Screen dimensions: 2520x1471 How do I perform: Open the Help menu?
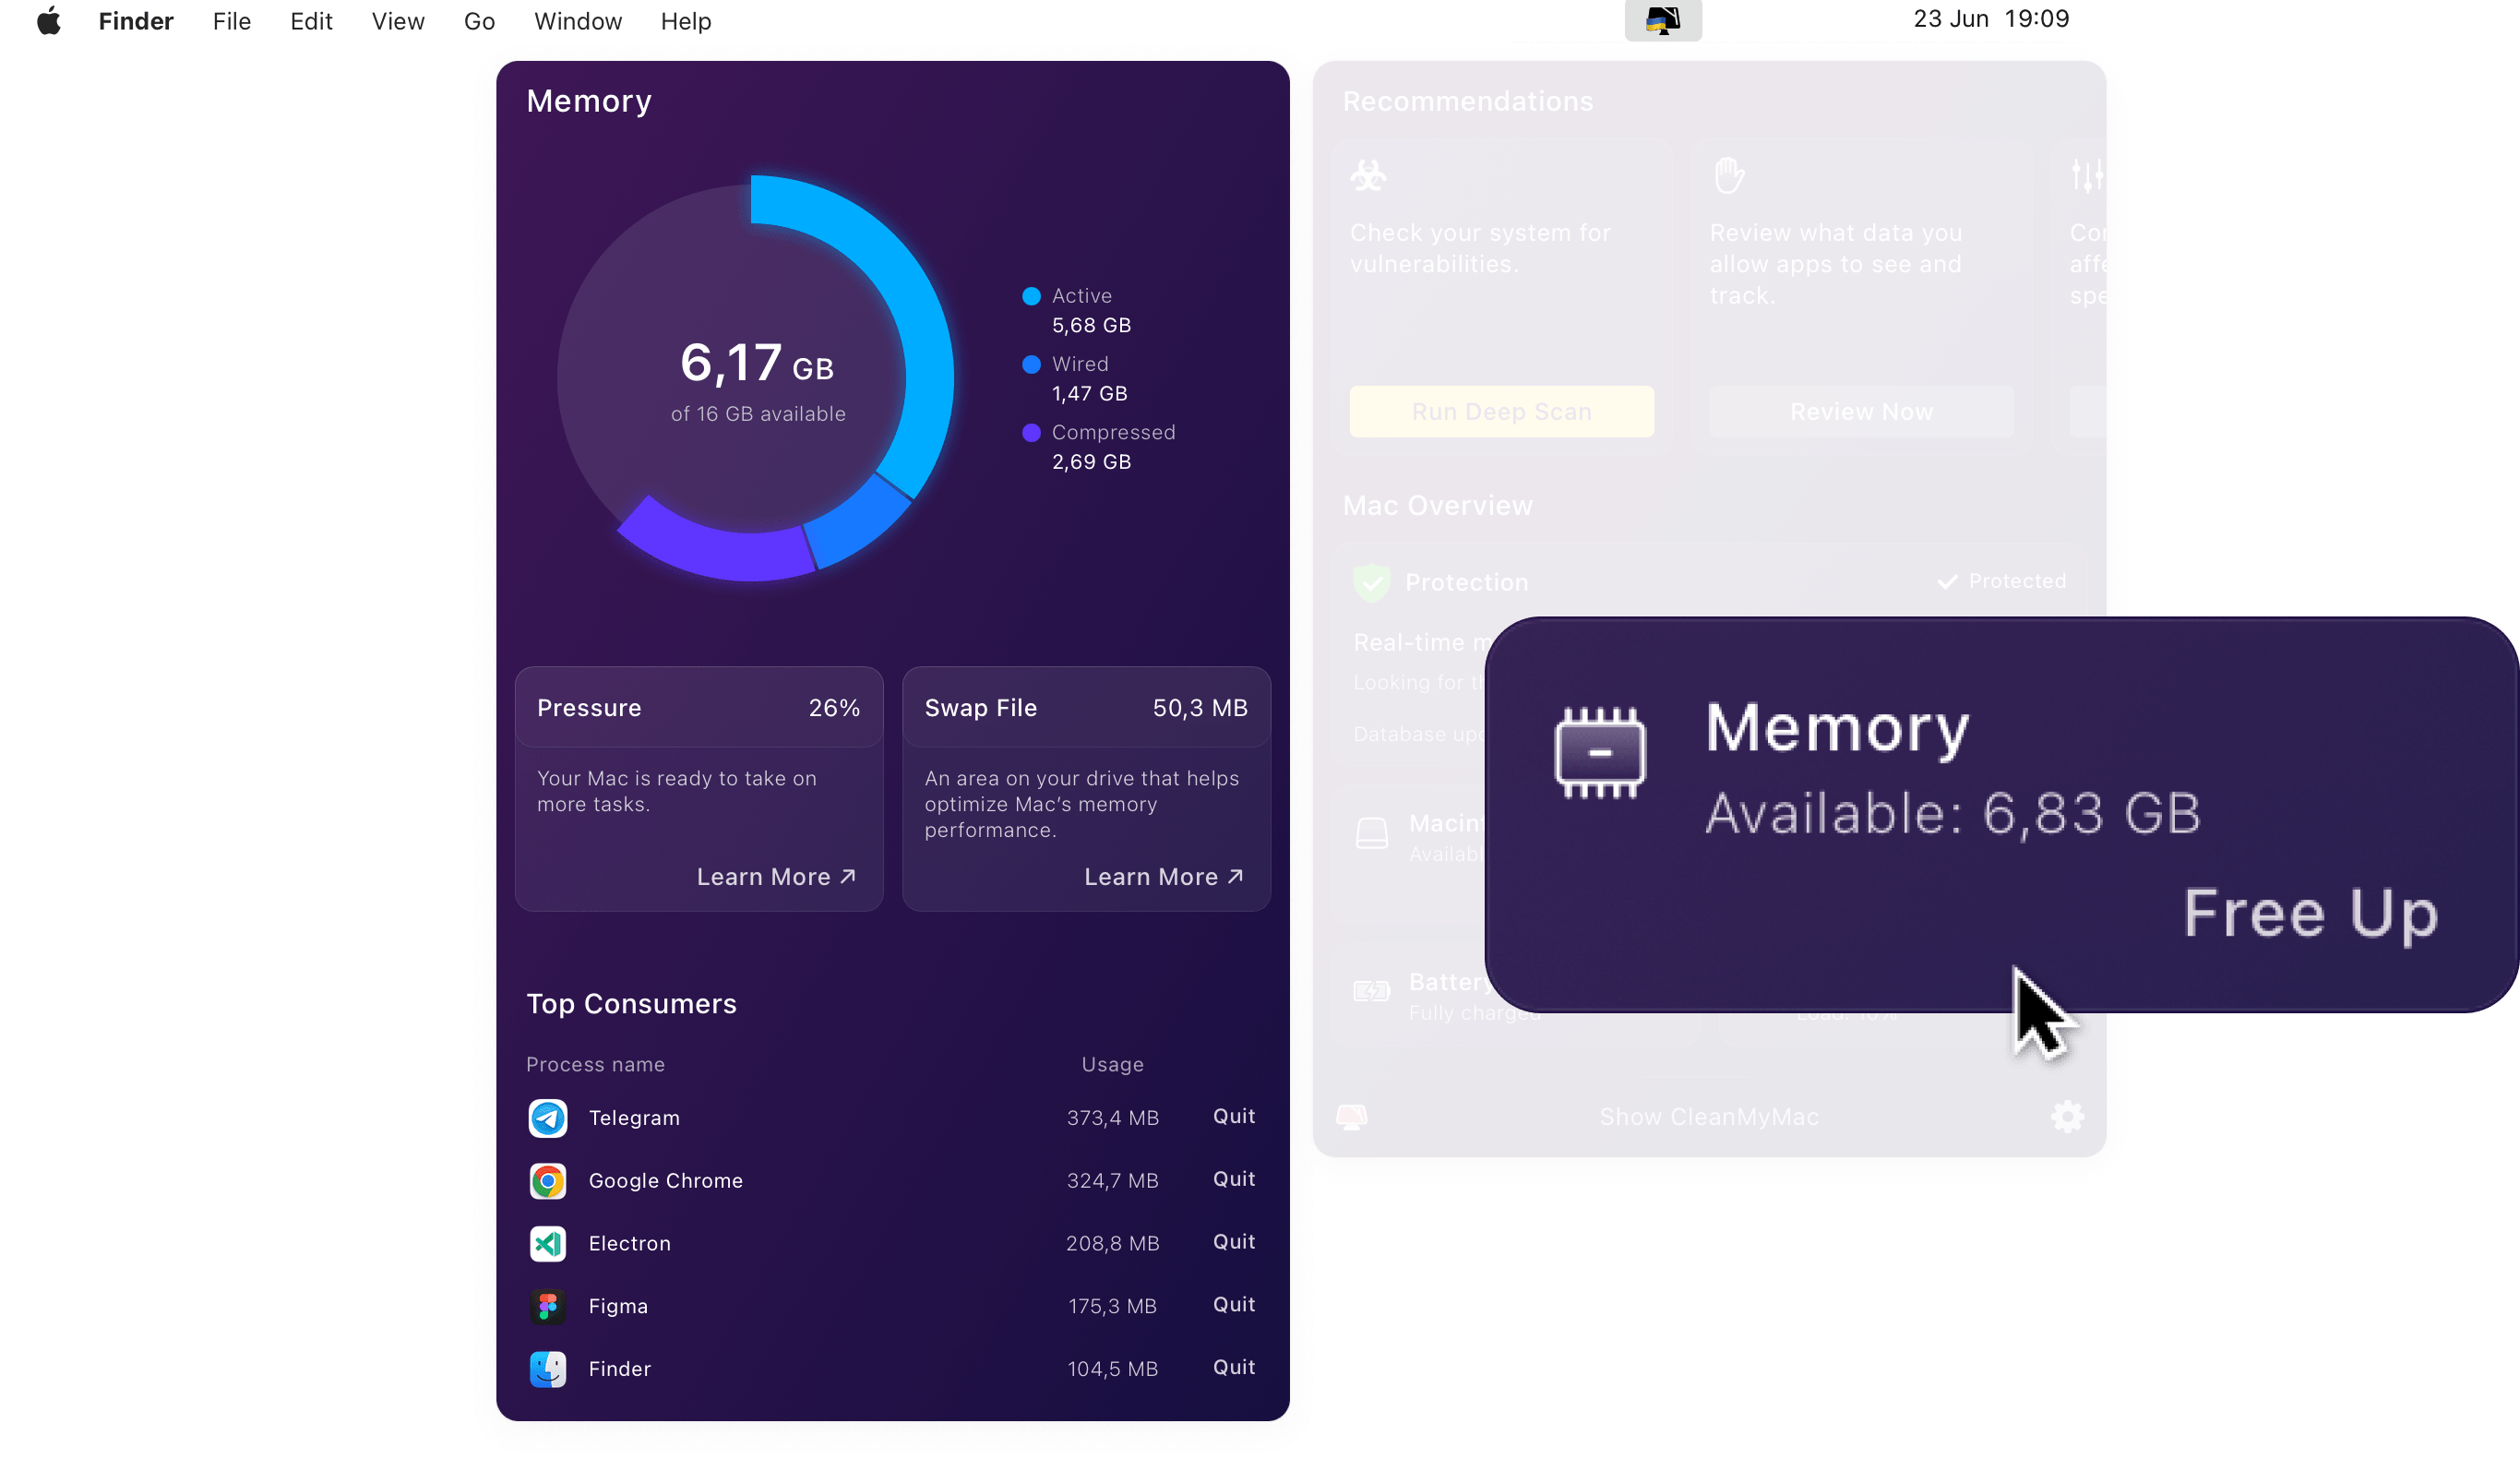tap(685, 21)
